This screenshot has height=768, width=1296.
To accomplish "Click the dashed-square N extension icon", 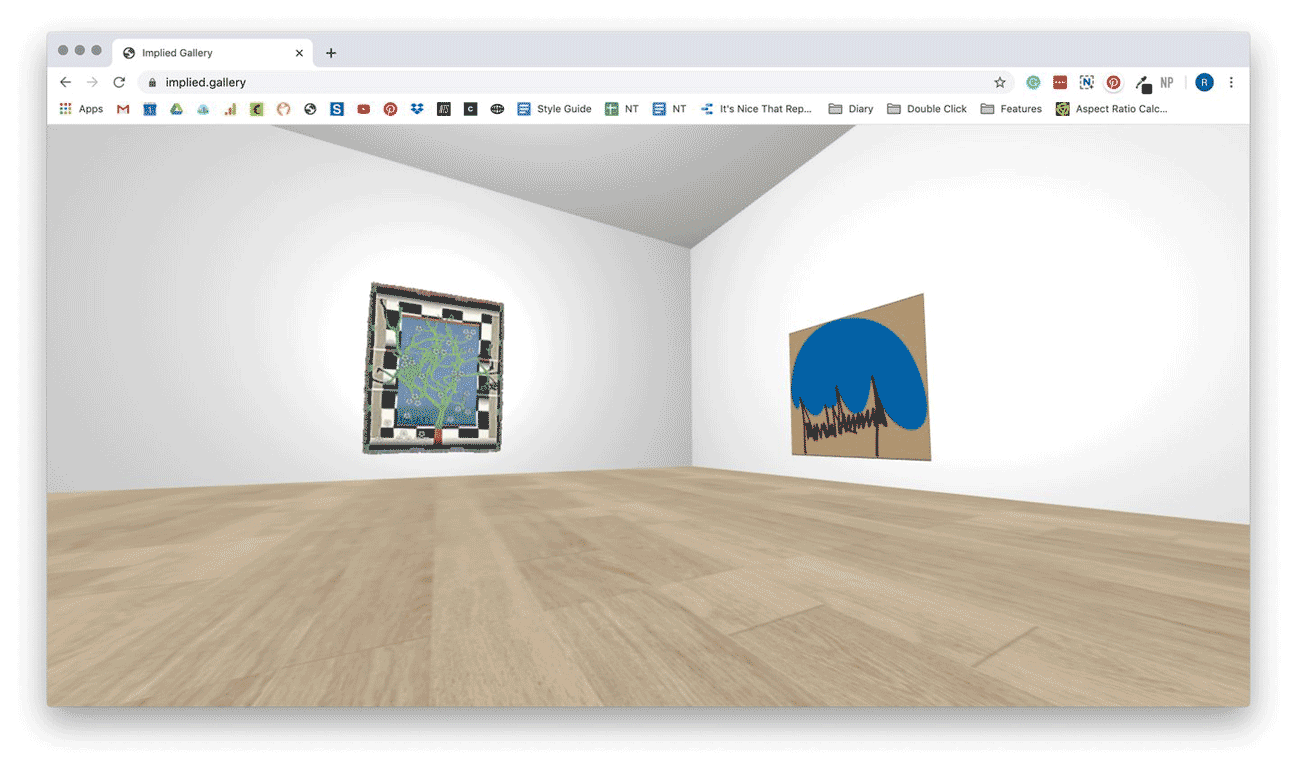I will pyautogui.click(x=1087, y=83).
